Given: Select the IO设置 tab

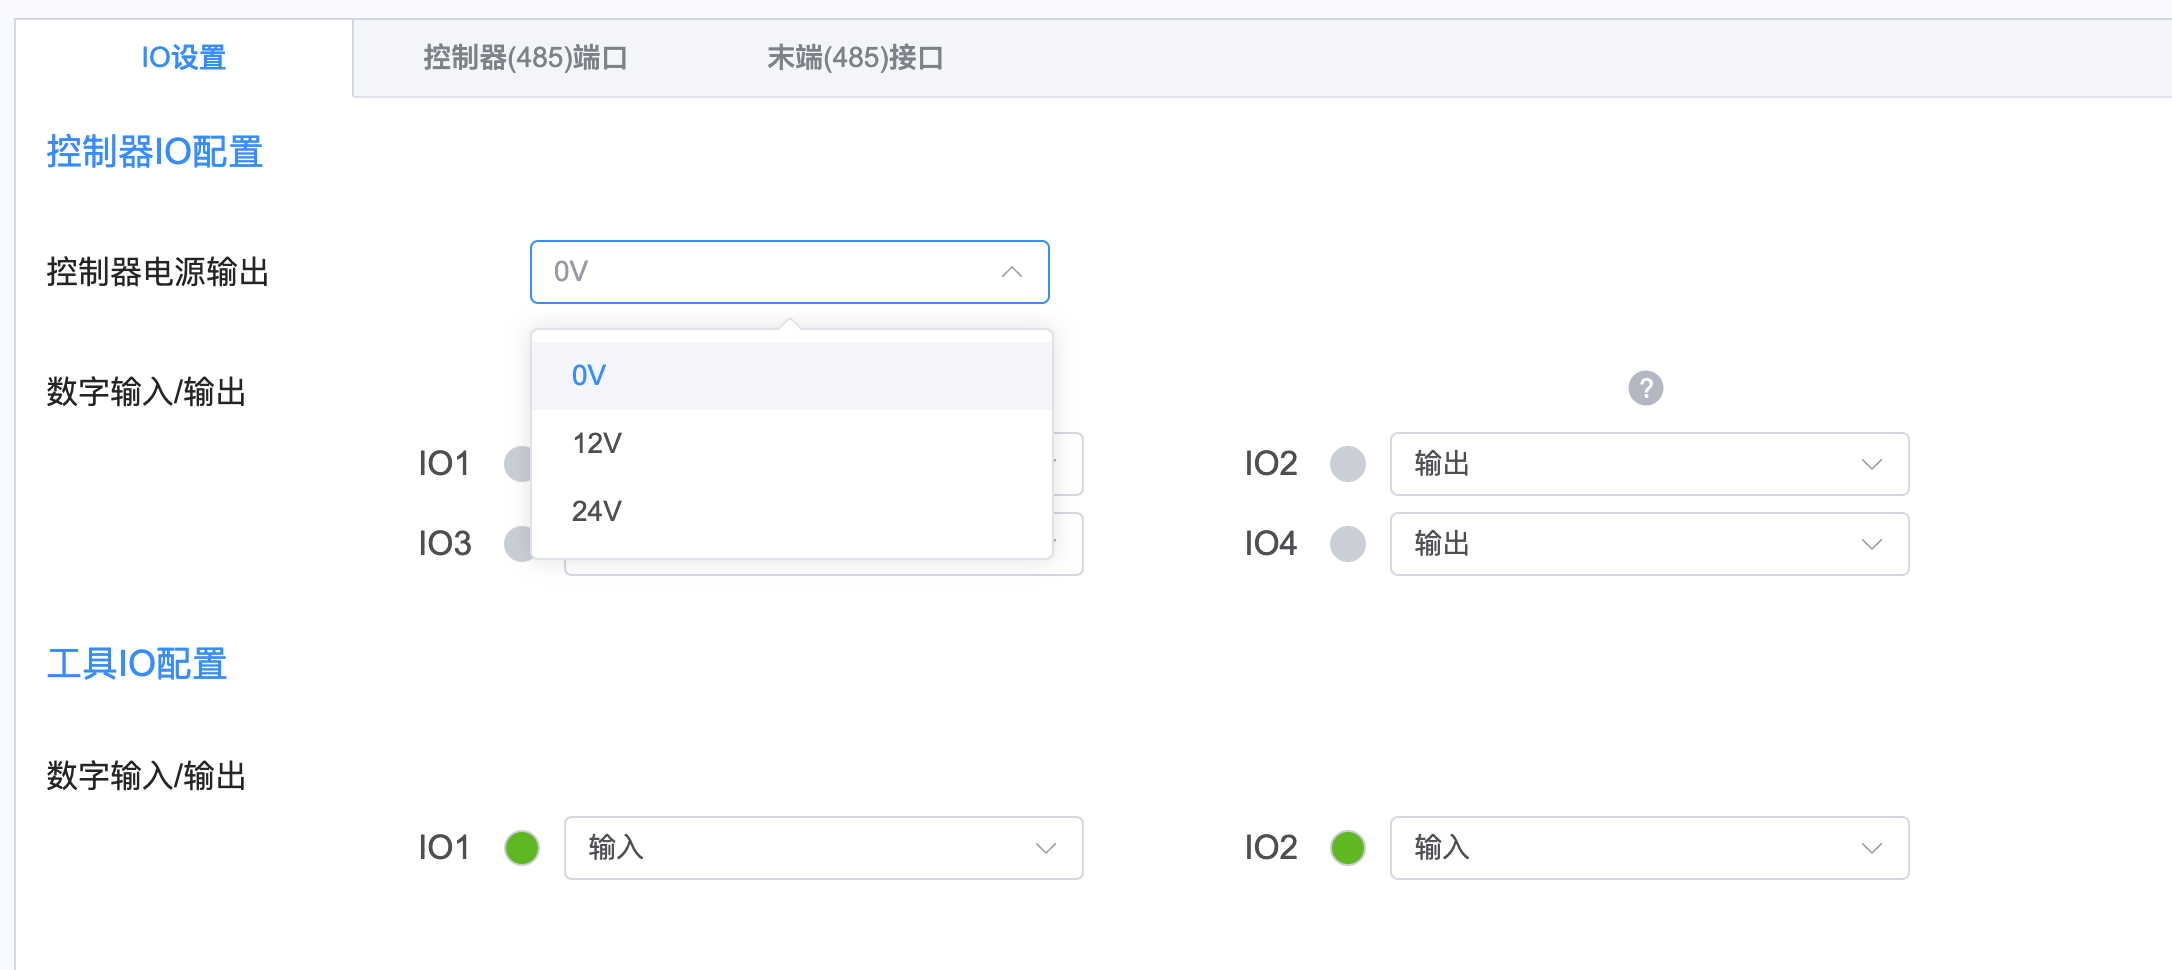Looking at the screenshot, I should coord(184,58).
